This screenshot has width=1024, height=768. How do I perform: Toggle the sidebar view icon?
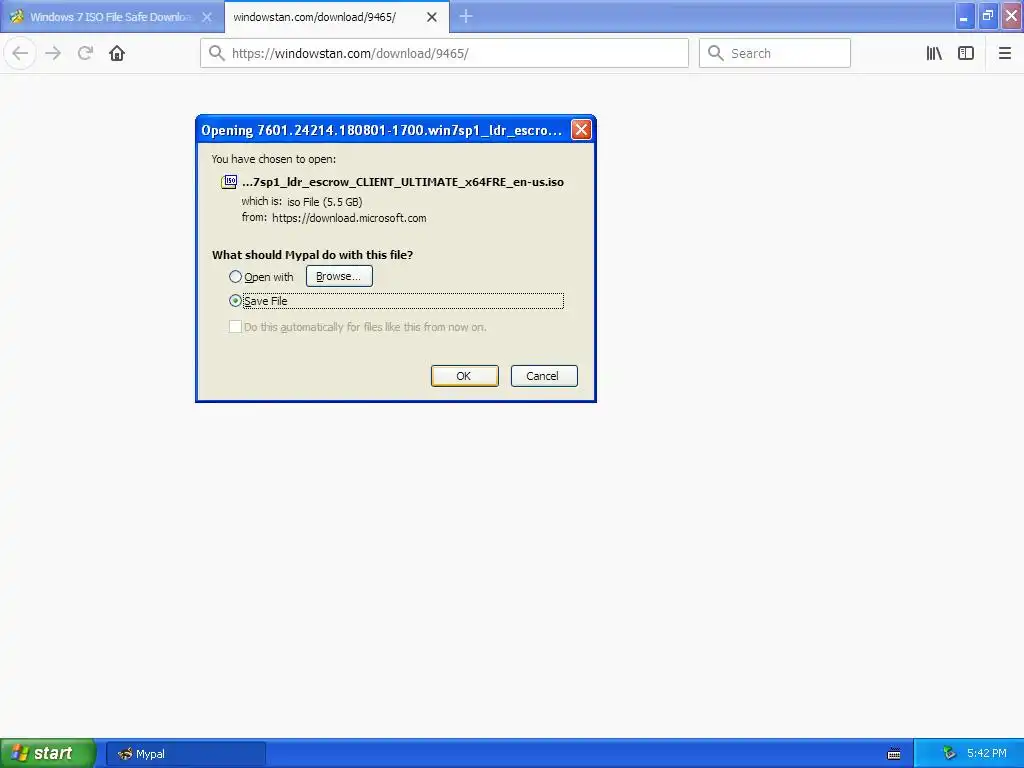[x=966, y=53]
